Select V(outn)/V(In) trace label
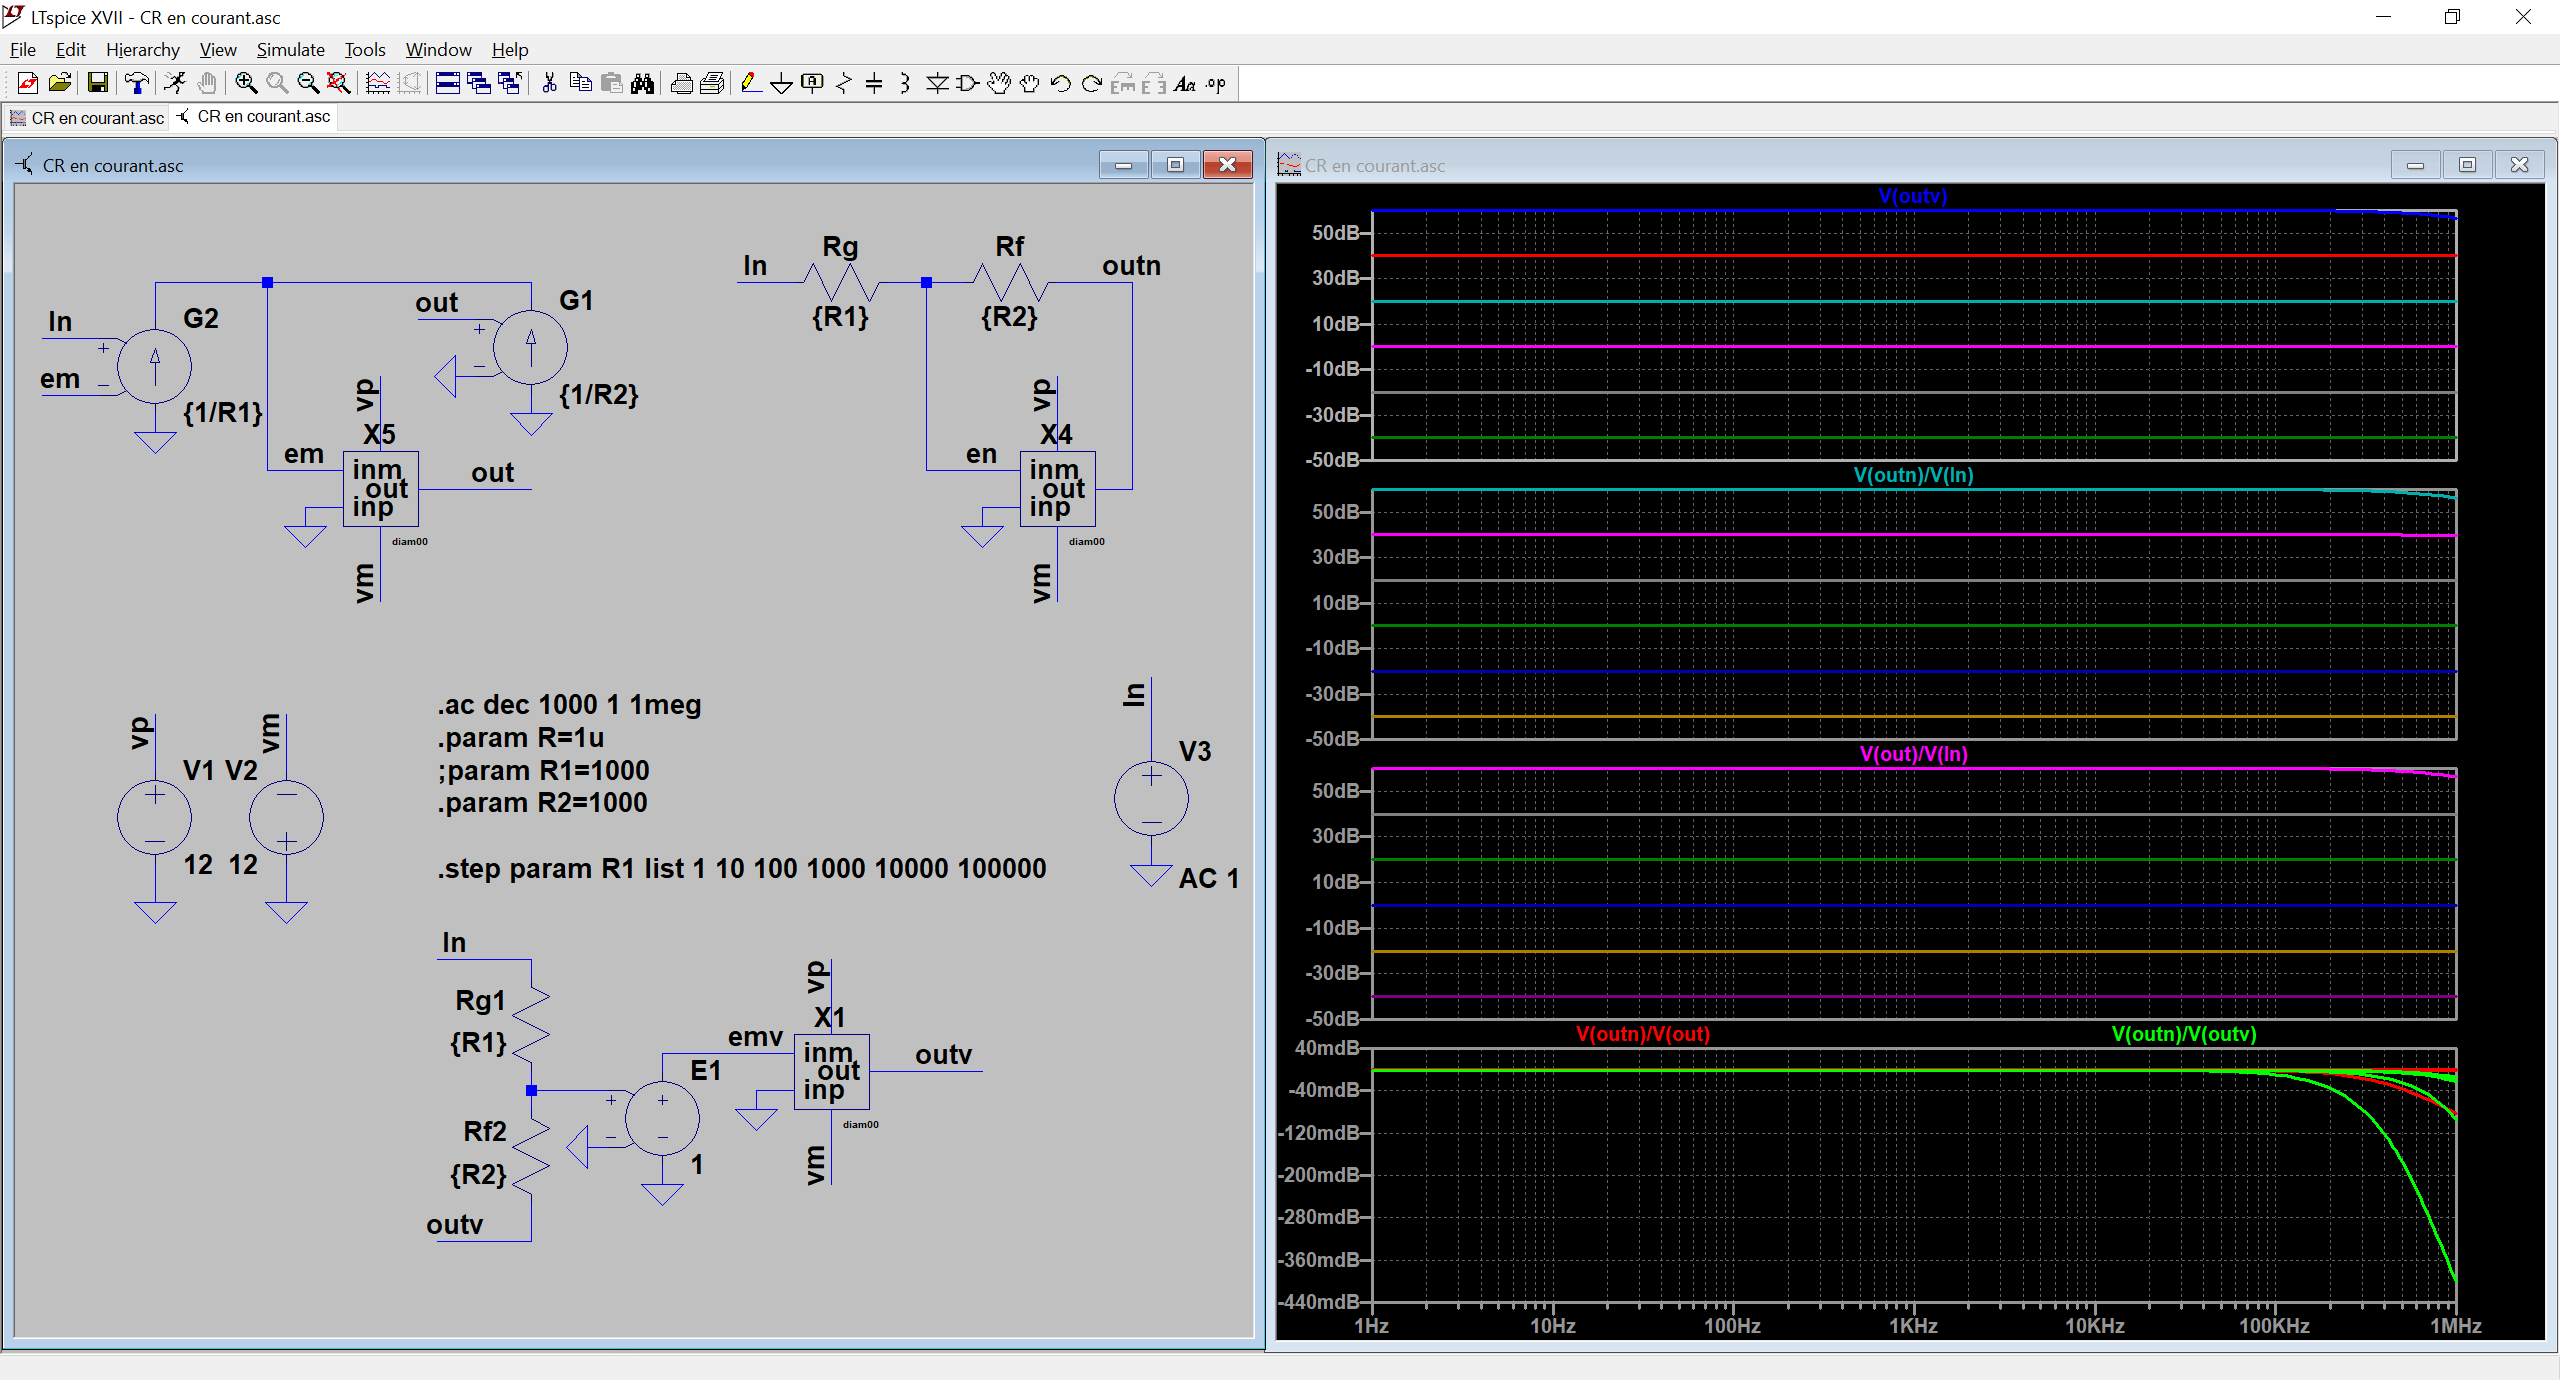The width and height of the screenshot is (2560, 1380). (1913, 475)
